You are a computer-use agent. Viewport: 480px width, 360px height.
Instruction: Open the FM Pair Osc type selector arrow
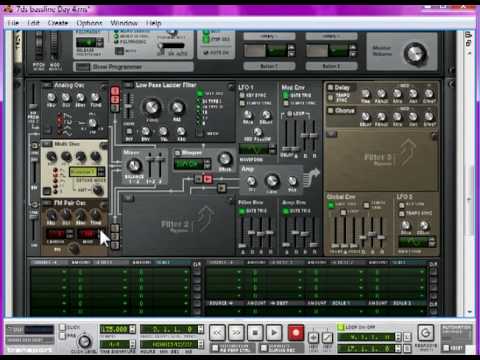pos(46,203)
